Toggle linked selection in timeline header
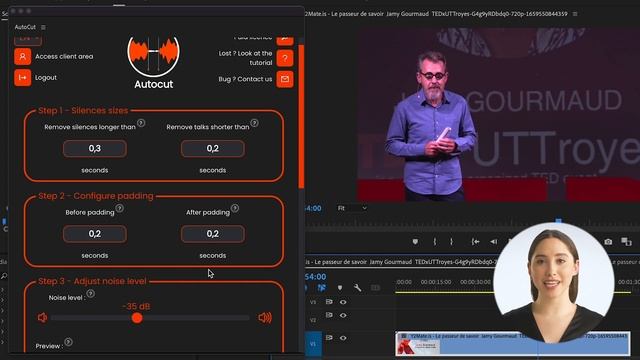 point(322,288)
